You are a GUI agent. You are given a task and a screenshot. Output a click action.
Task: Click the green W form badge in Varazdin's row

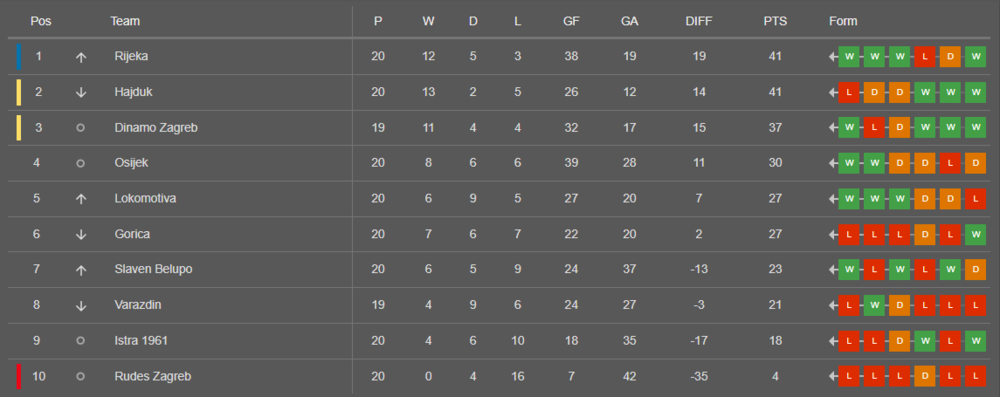[874, 305]
